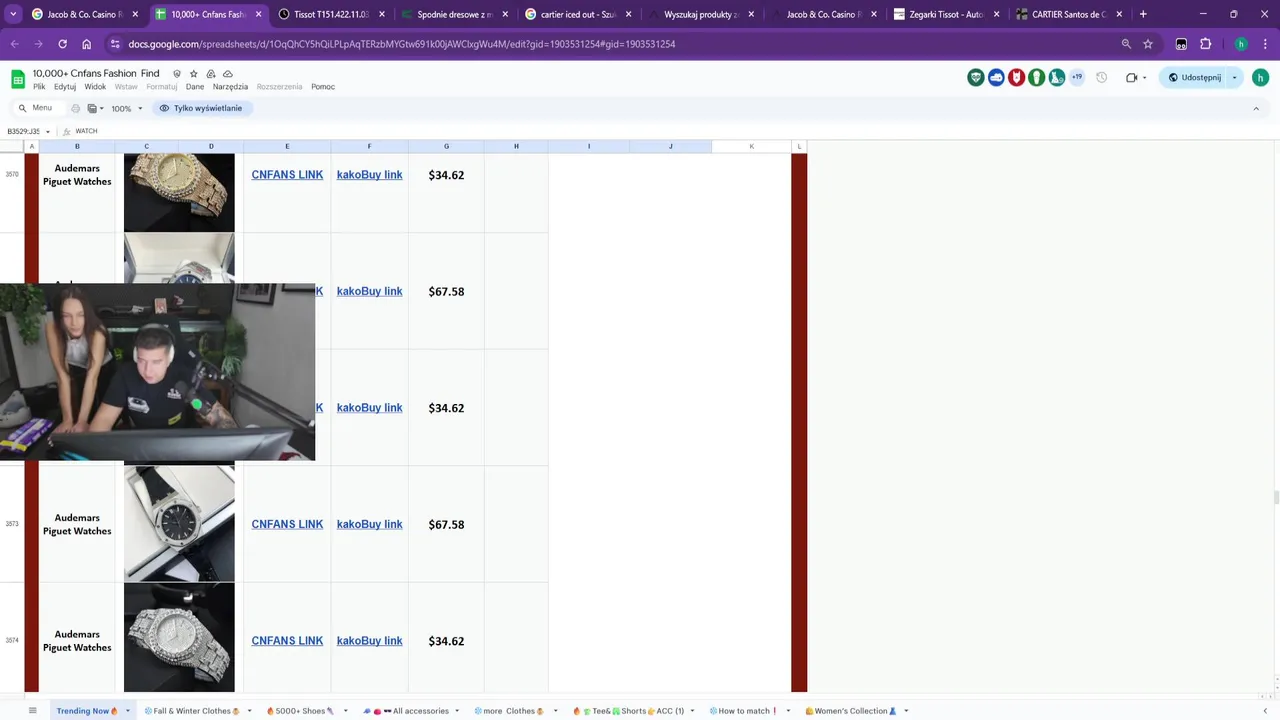Switch to the All accessories sheet tab
The image size is (1280, 720).
pos(406,711)
